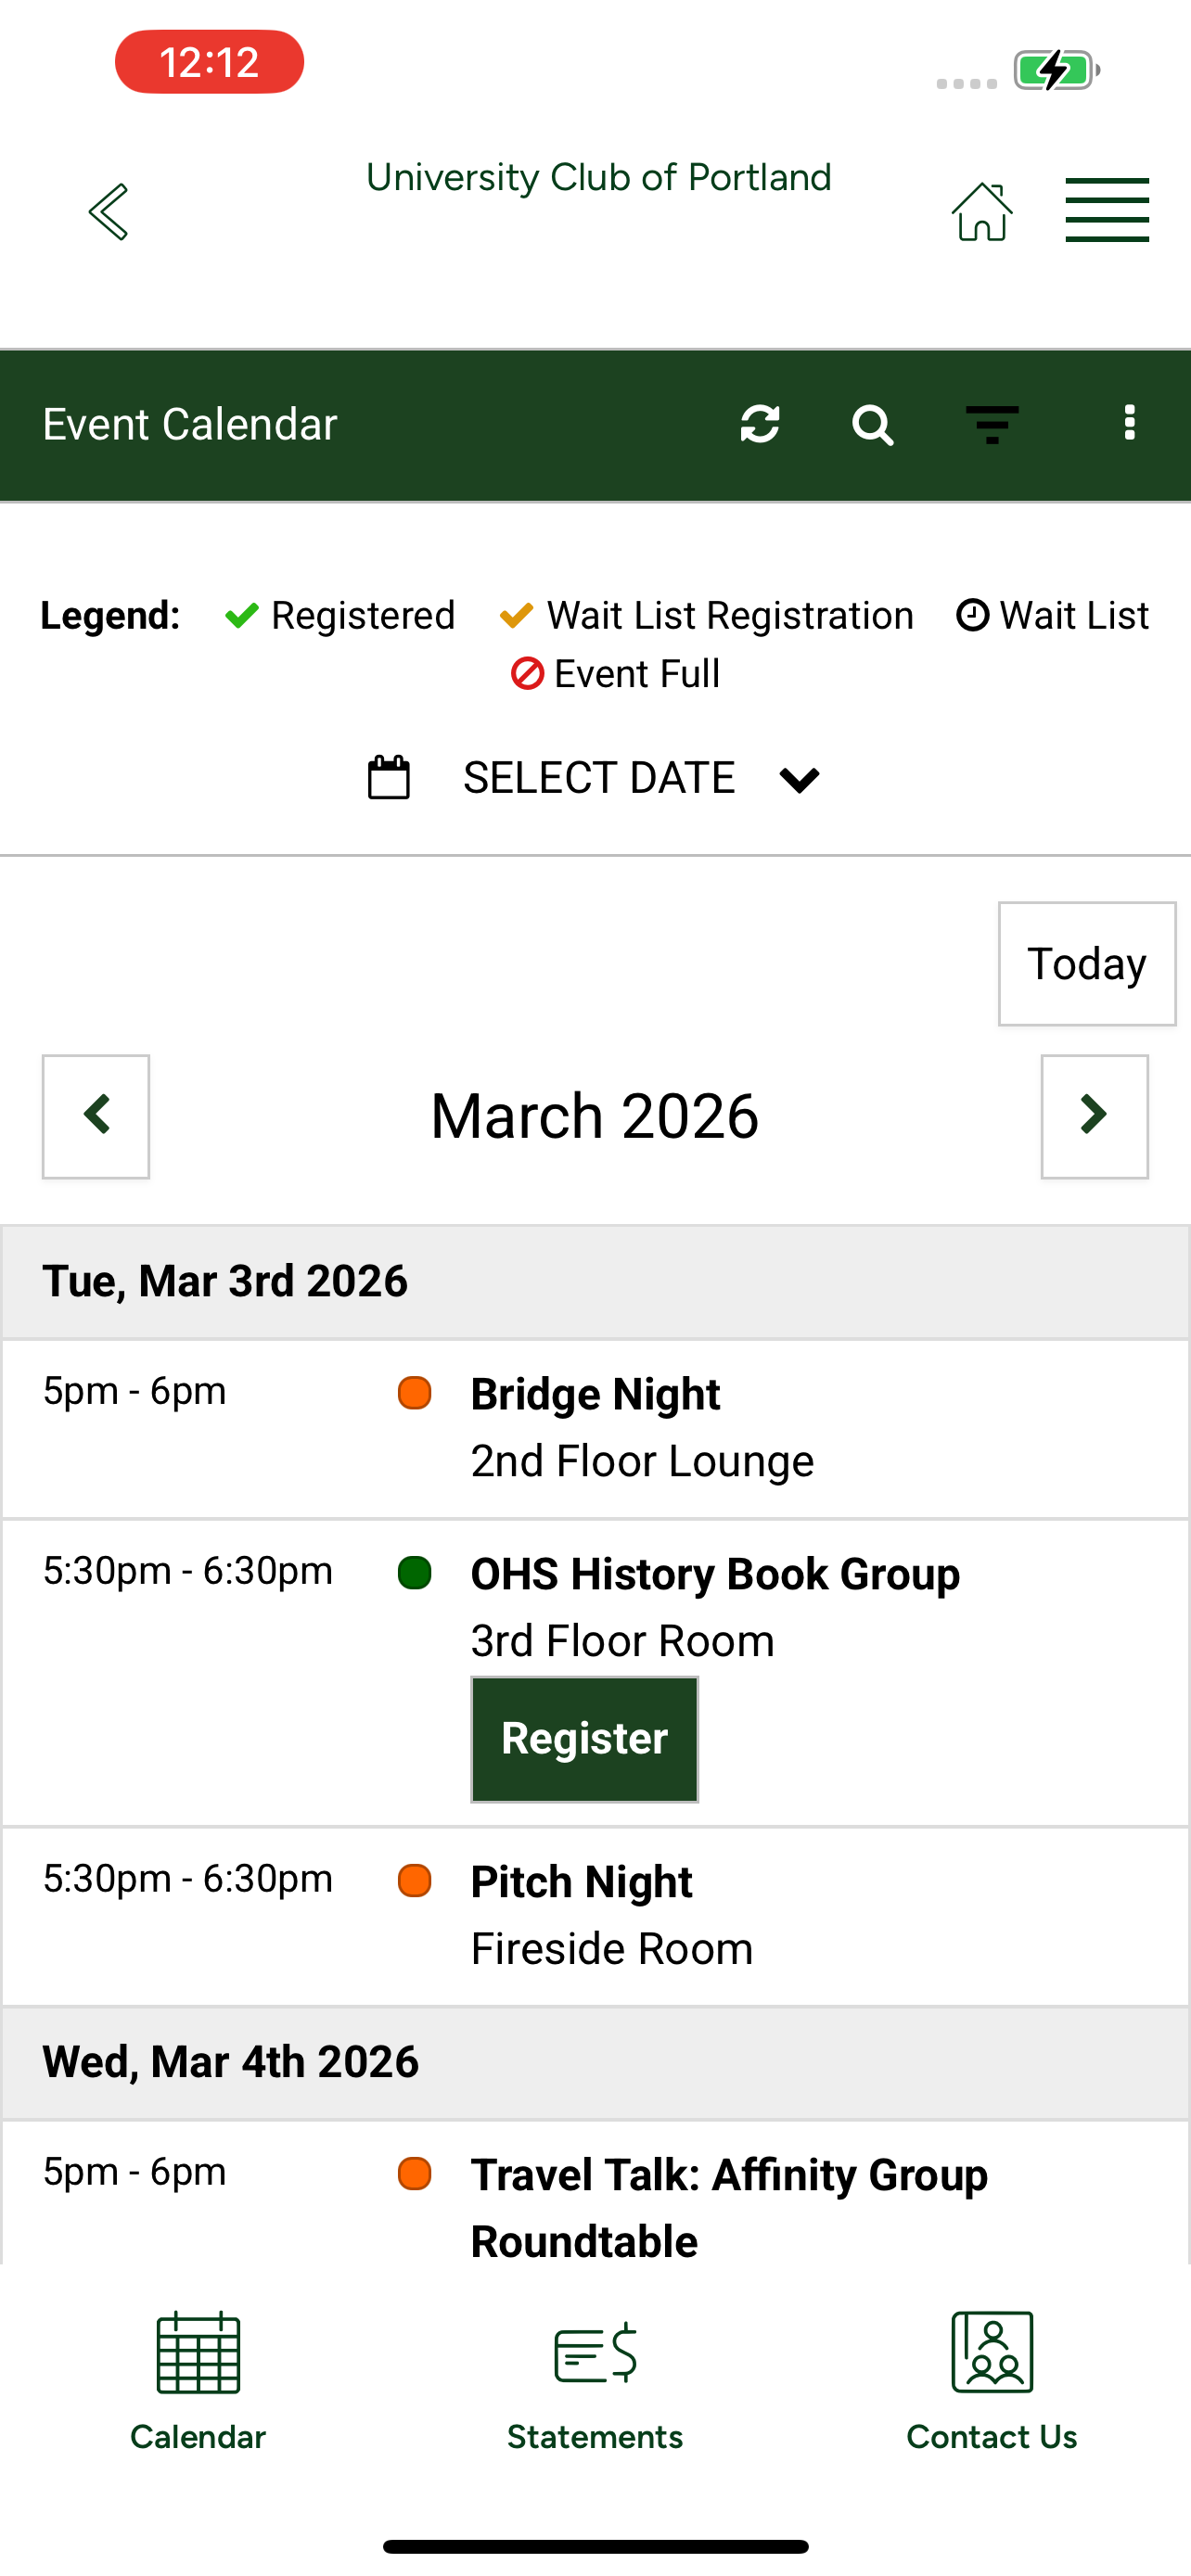Advance to next month
This screenshot has width=1191, height=2576.
(x=1095, y=1117)
